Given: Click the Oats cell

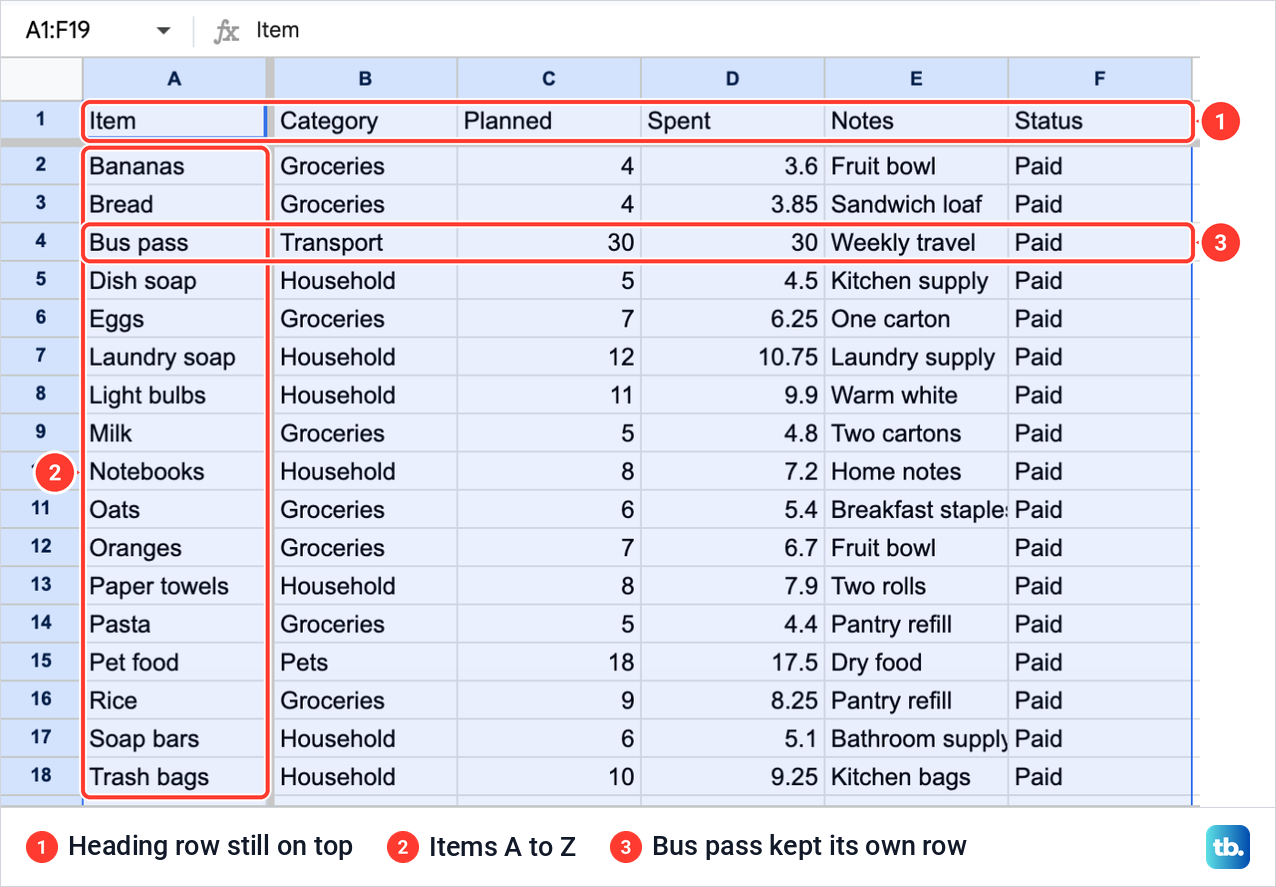Looking at the screenshot, I should pos(175,509).
